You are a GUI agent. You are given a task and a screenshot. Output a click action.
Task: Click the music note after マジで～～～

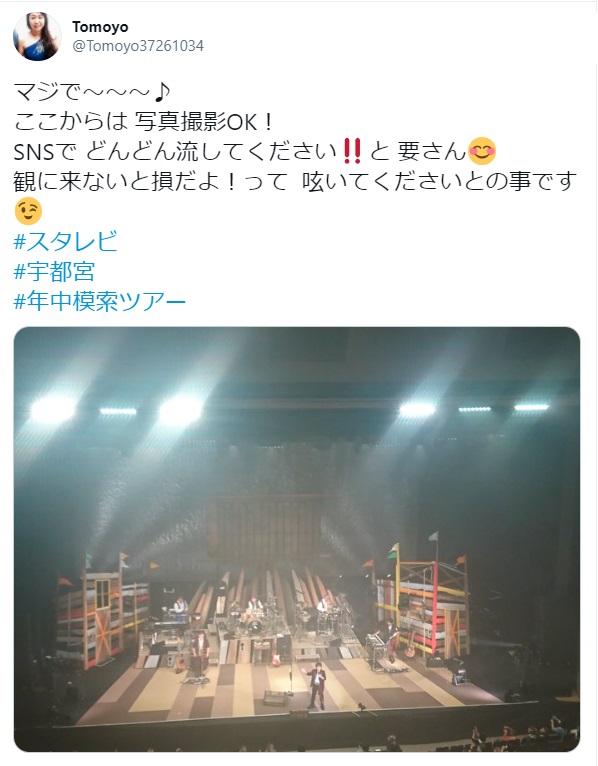click(x=162, y=91)
